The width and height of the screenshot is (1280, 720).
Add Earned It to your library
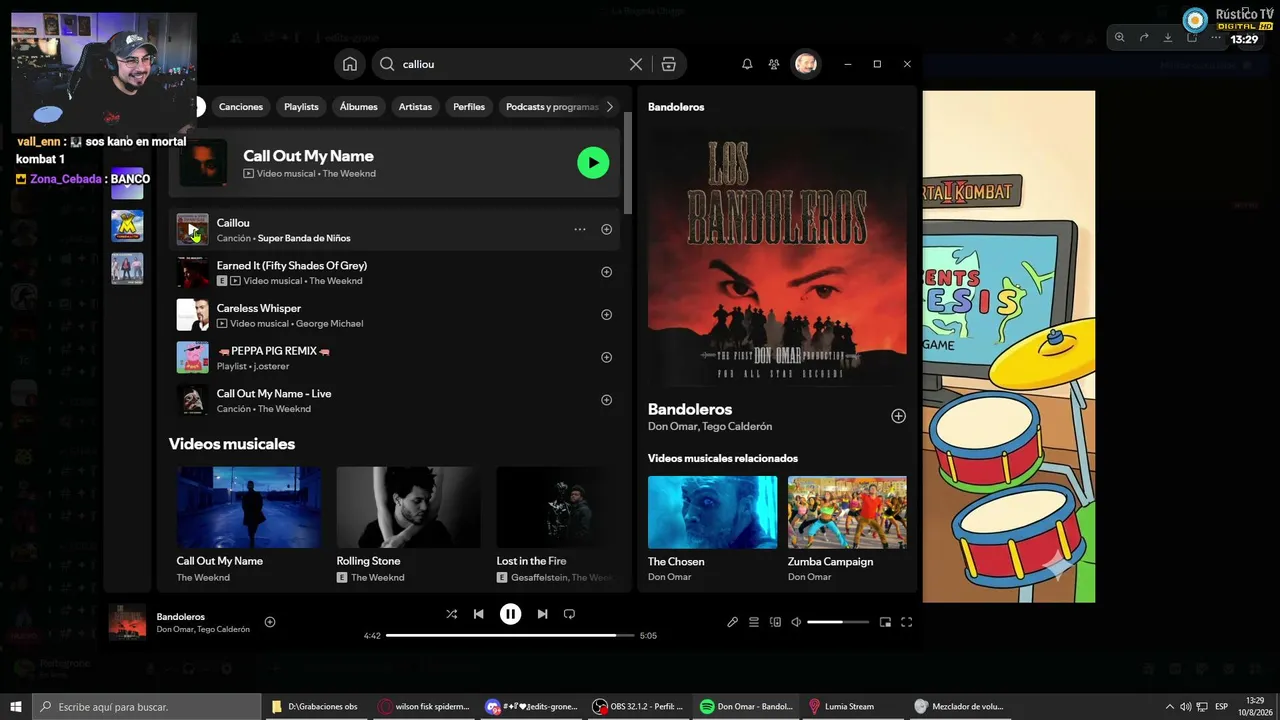tap(606, 272)
